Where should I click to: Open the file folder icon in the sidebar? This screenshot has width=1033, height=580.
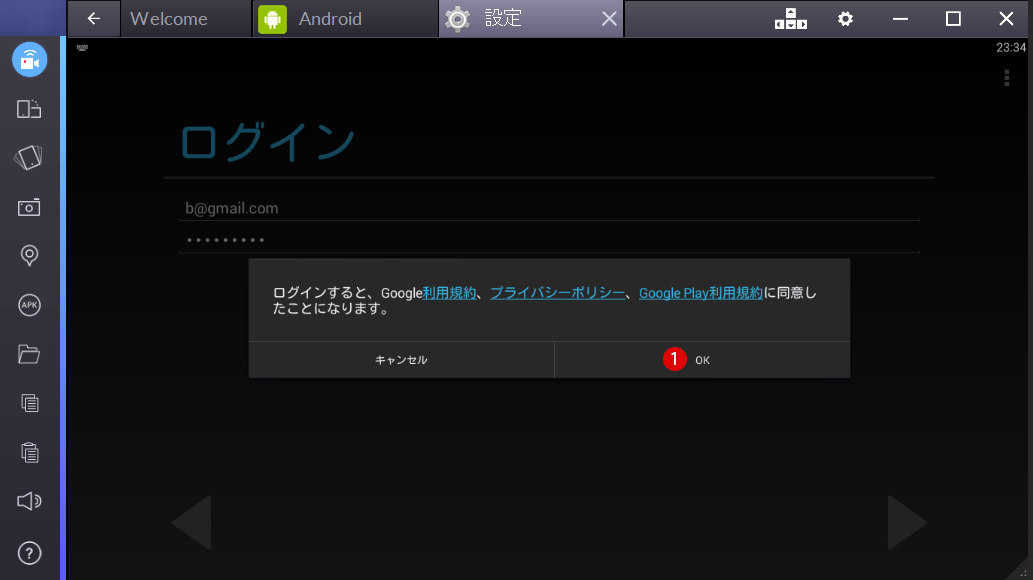pyautogui.click(x=29, y=354)
